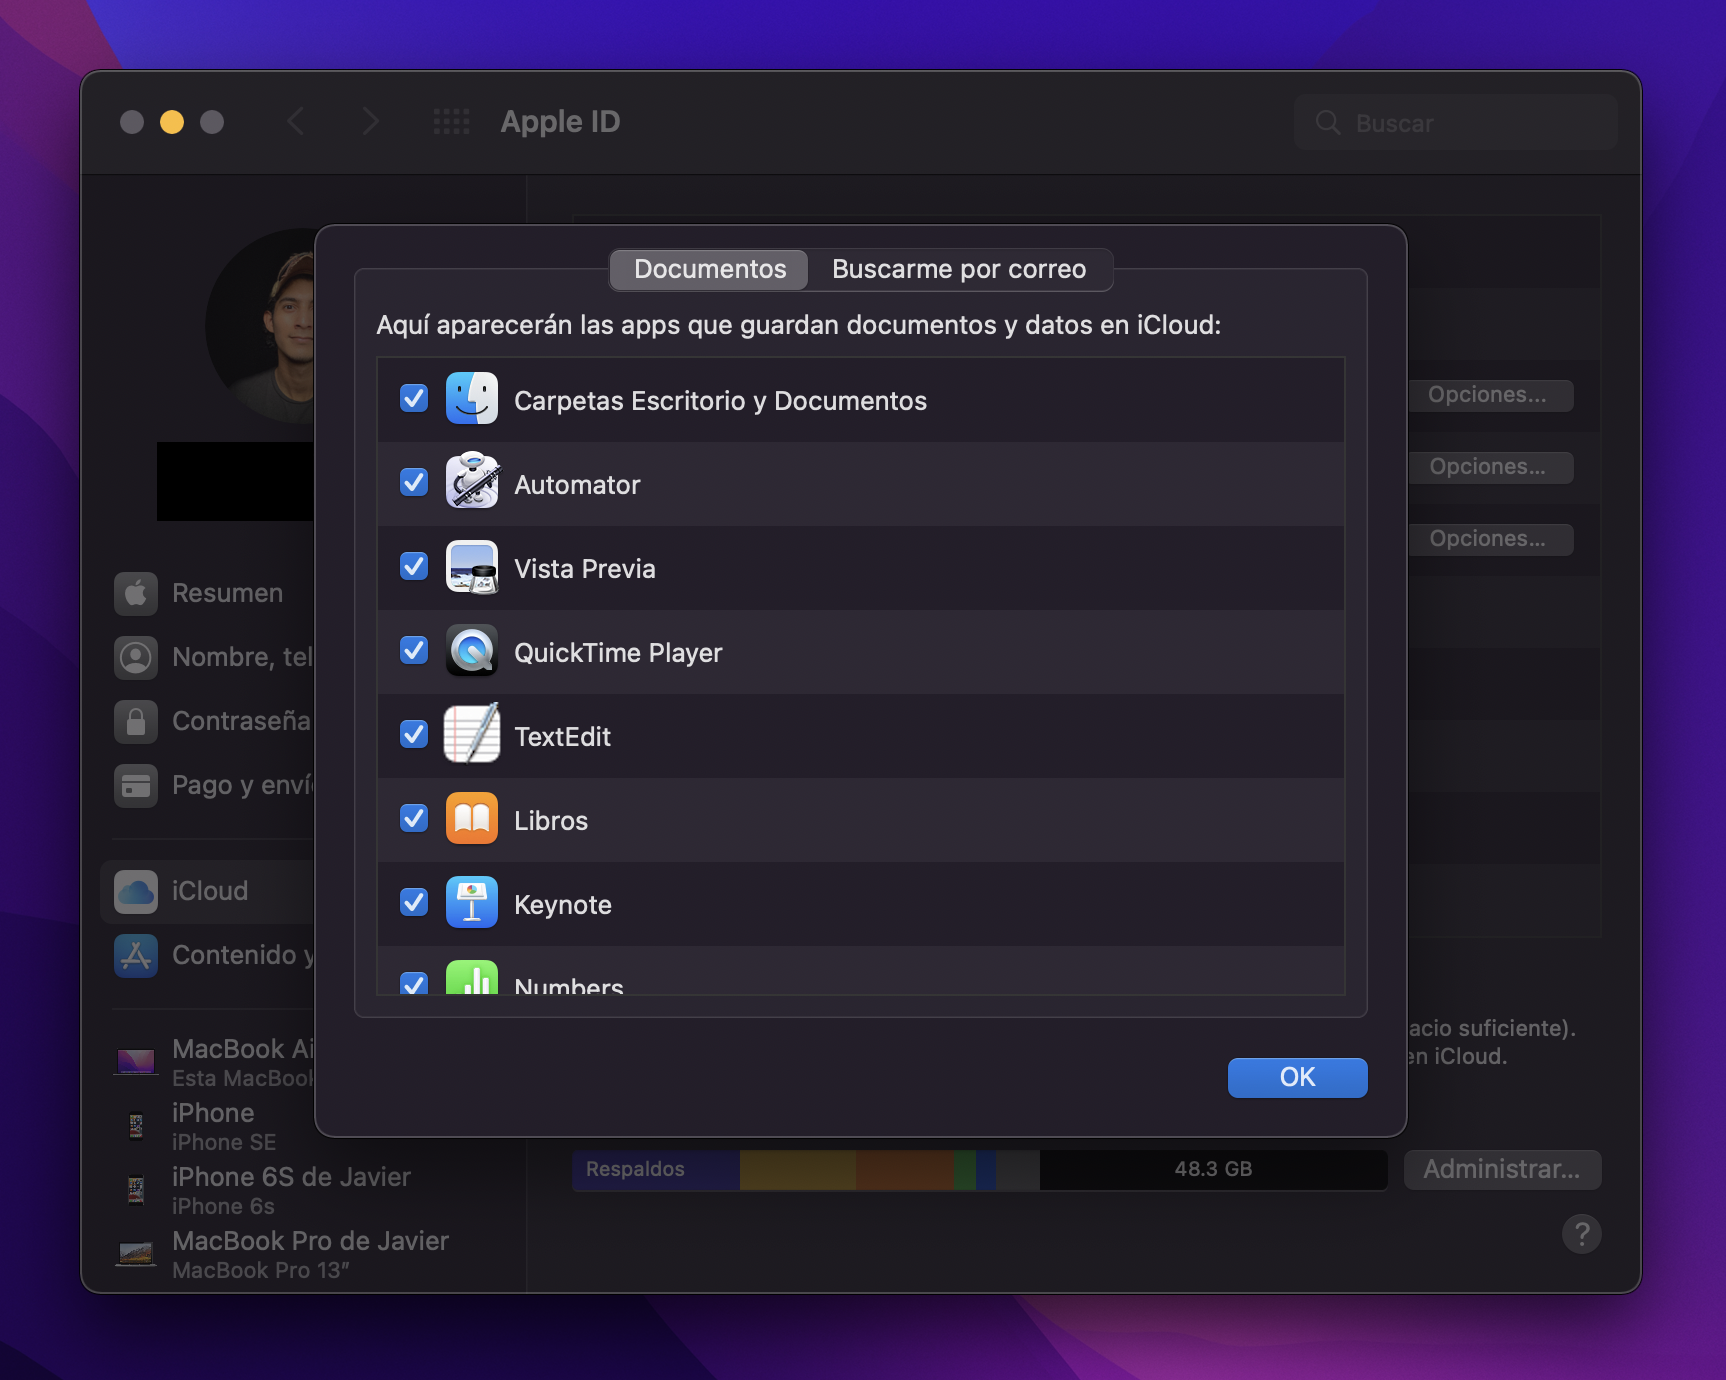Viewport: 1726px width, 1380px height.
Task: Click the QuickTime Player icon
Action: 471,651
